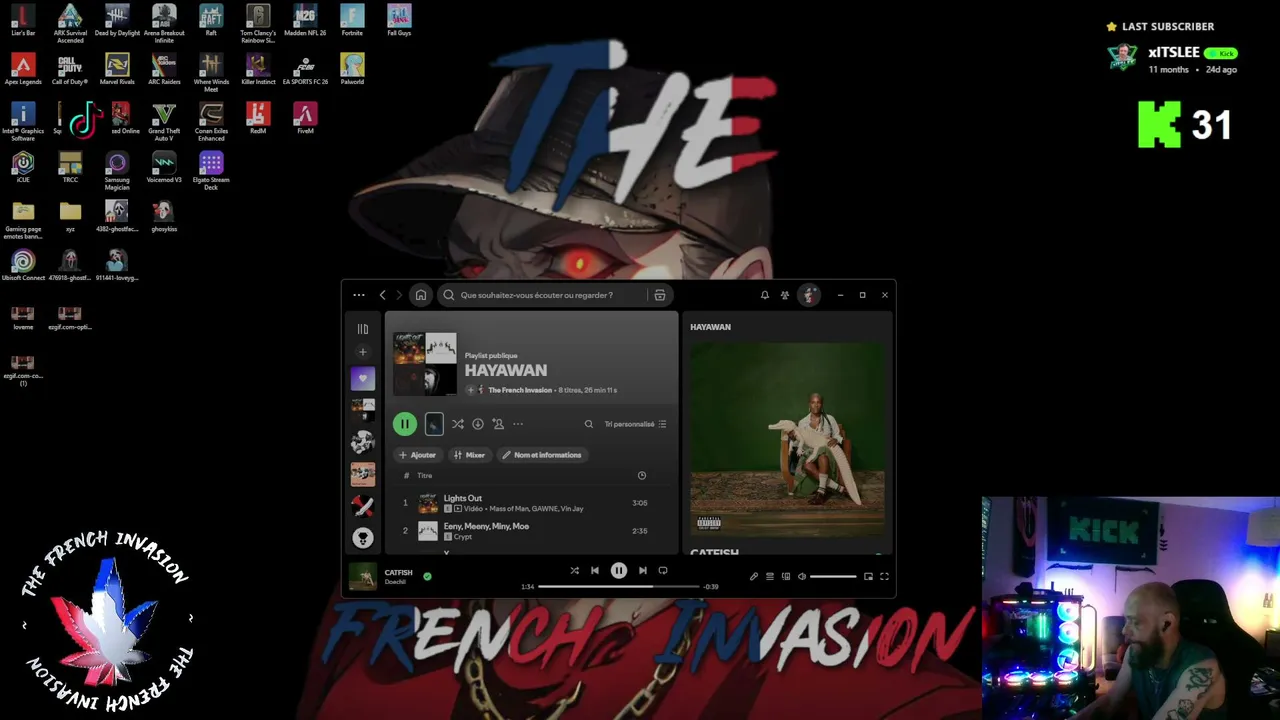The image size is (1280, 720).
Task: Open the HAYAWAN playlist cover image
Action: coord(425,364)
